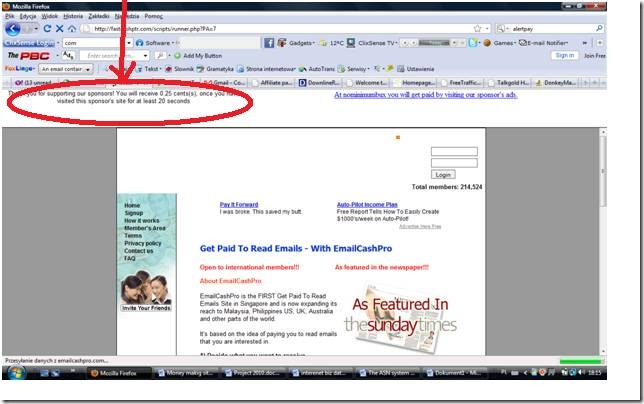
Task: Click the green Add My Button icon
Action: (x=177, y=56)
